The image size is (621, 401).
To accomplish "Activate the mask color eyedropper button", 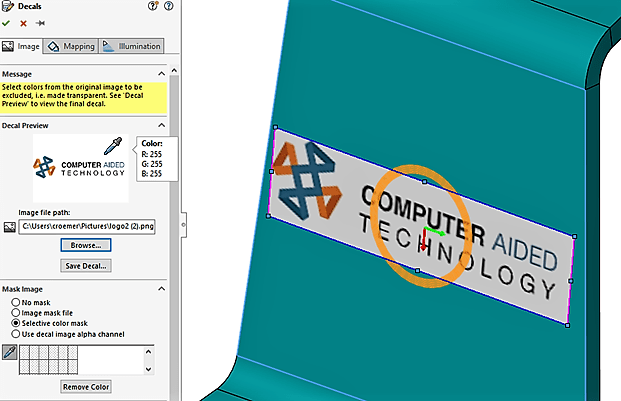I will tap(10, 352).
